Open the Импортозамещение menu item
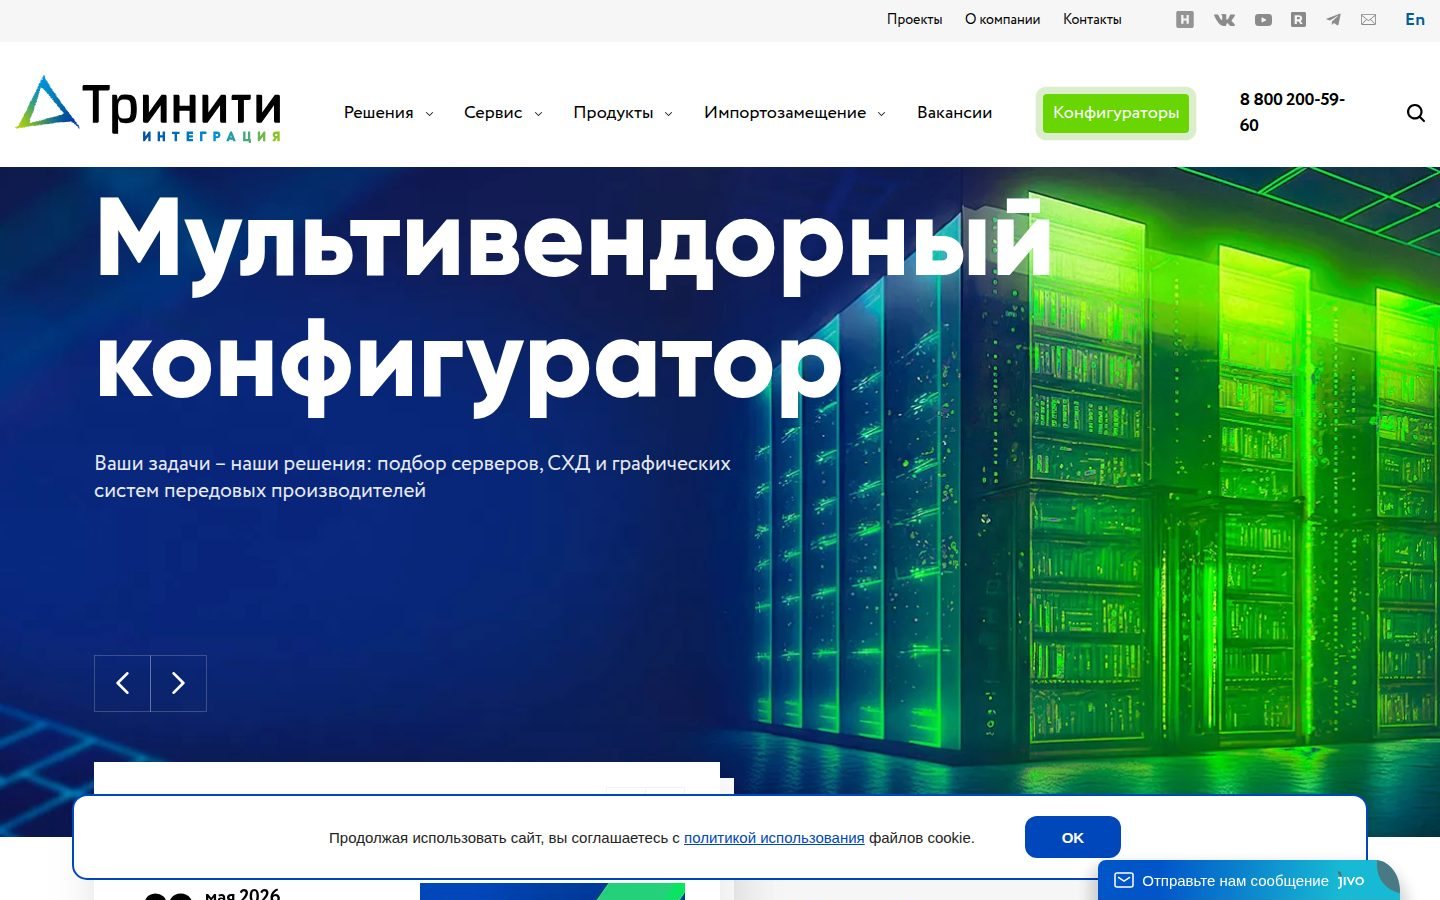The image size is (1440, 900). point(785,113)
